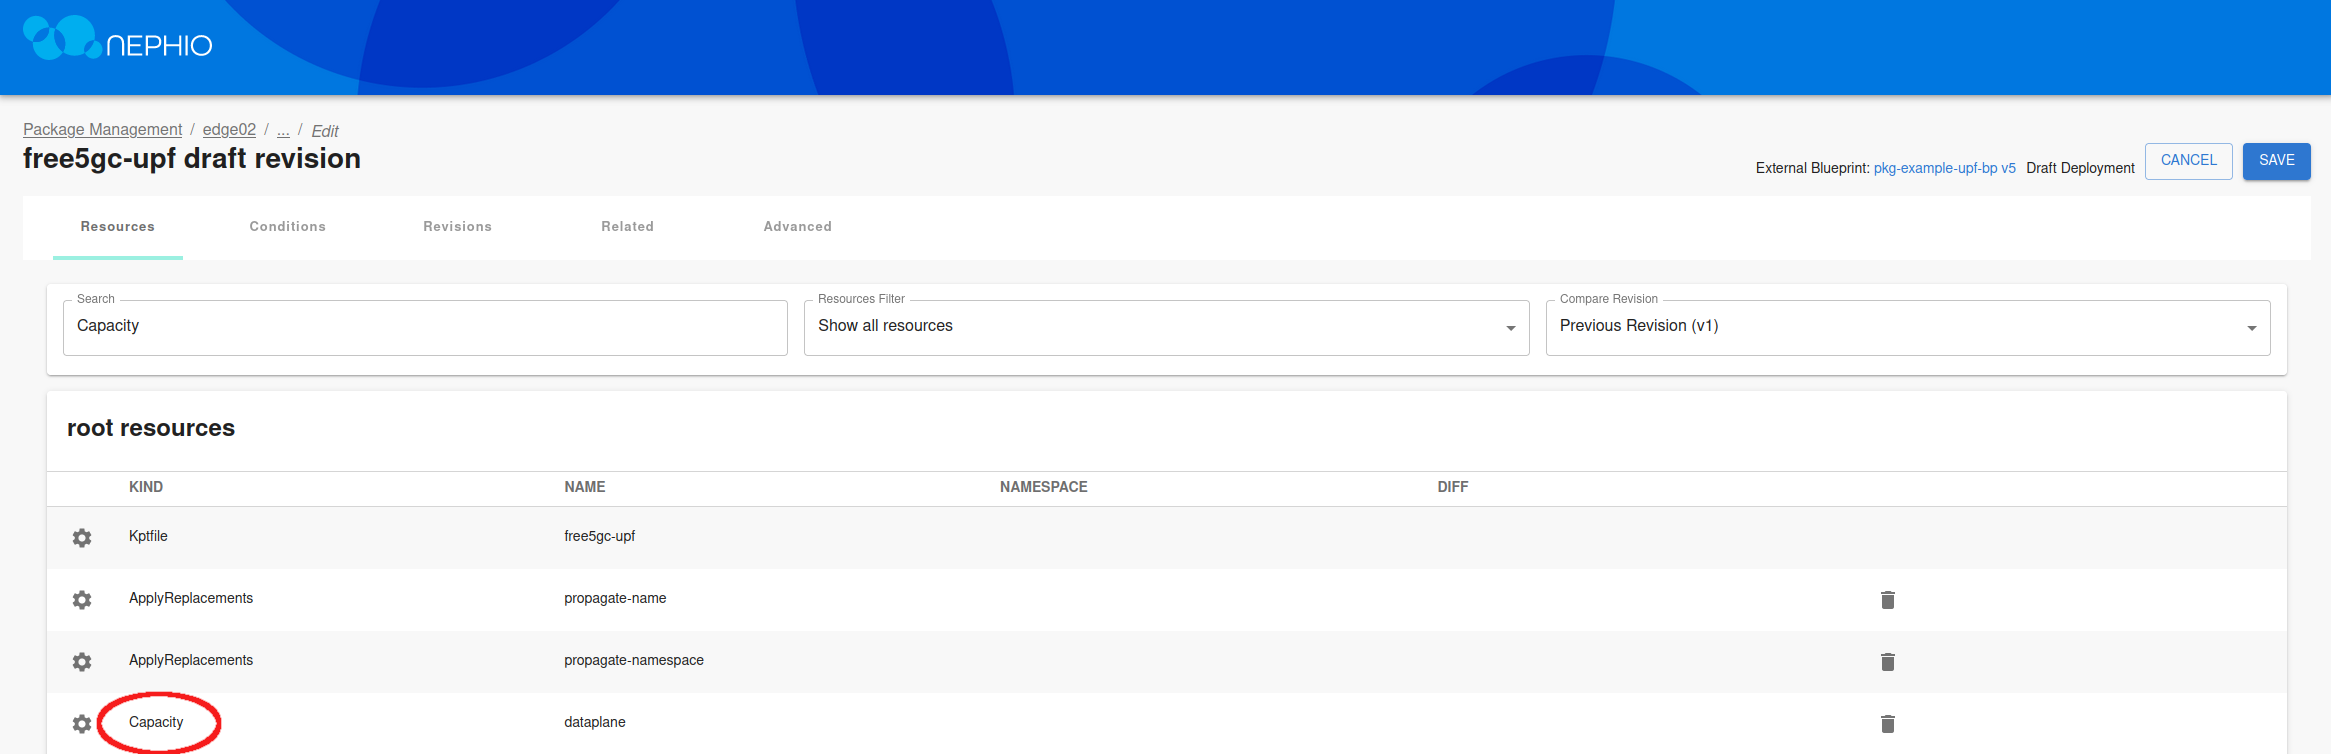Select the Related tab
This screenshot has width=2331, height=754.
[x=627, y=227]
